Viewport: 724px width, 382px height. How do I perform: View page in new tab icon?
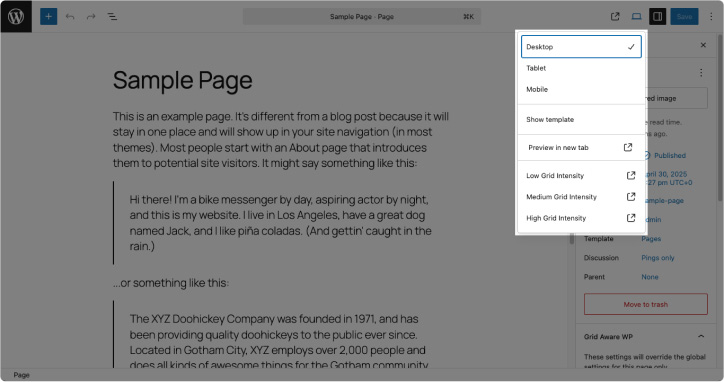click(615, 17)
